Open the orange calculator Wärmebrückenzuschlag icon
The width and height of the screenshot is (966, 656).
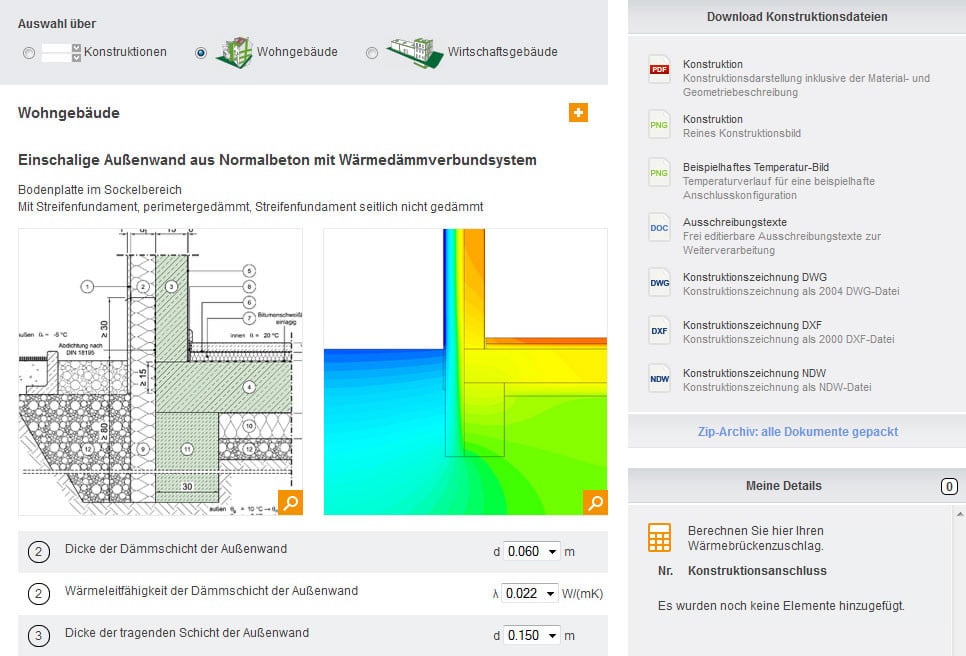(x=659, y=538)
